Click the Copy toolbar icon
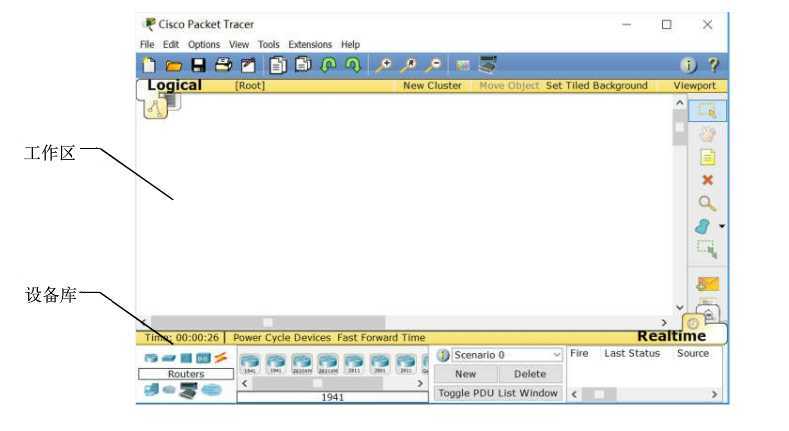 [x=278, y=65]
